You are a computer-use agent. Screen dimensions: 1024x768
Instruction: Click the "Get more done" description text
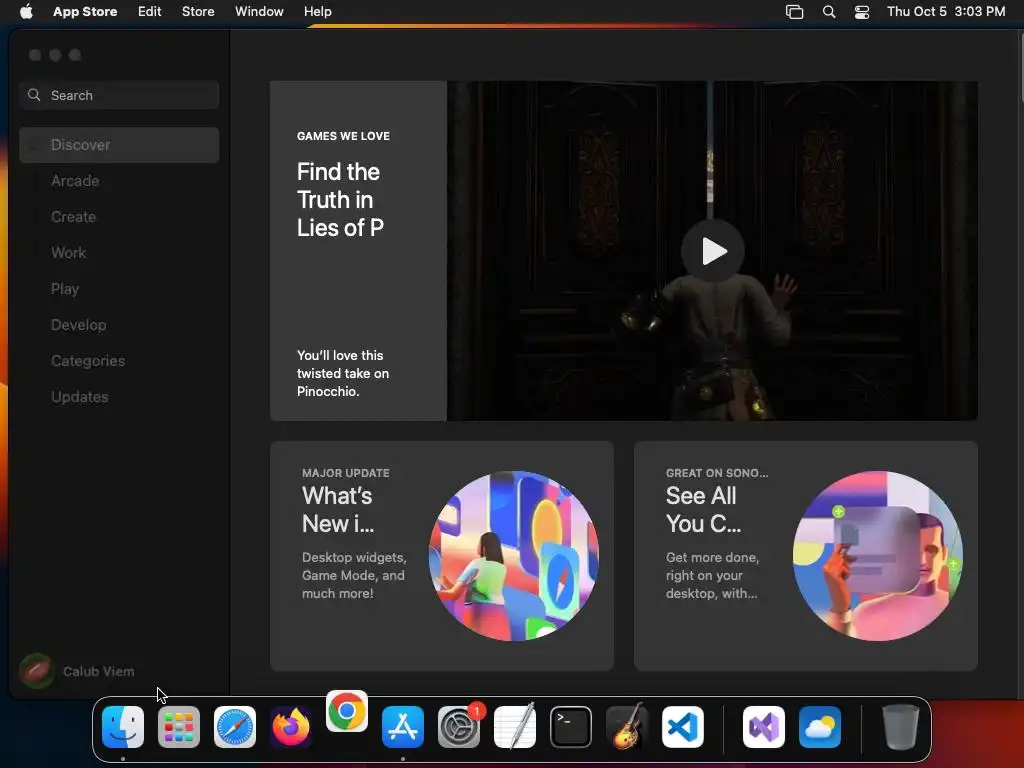pos(712,575)
